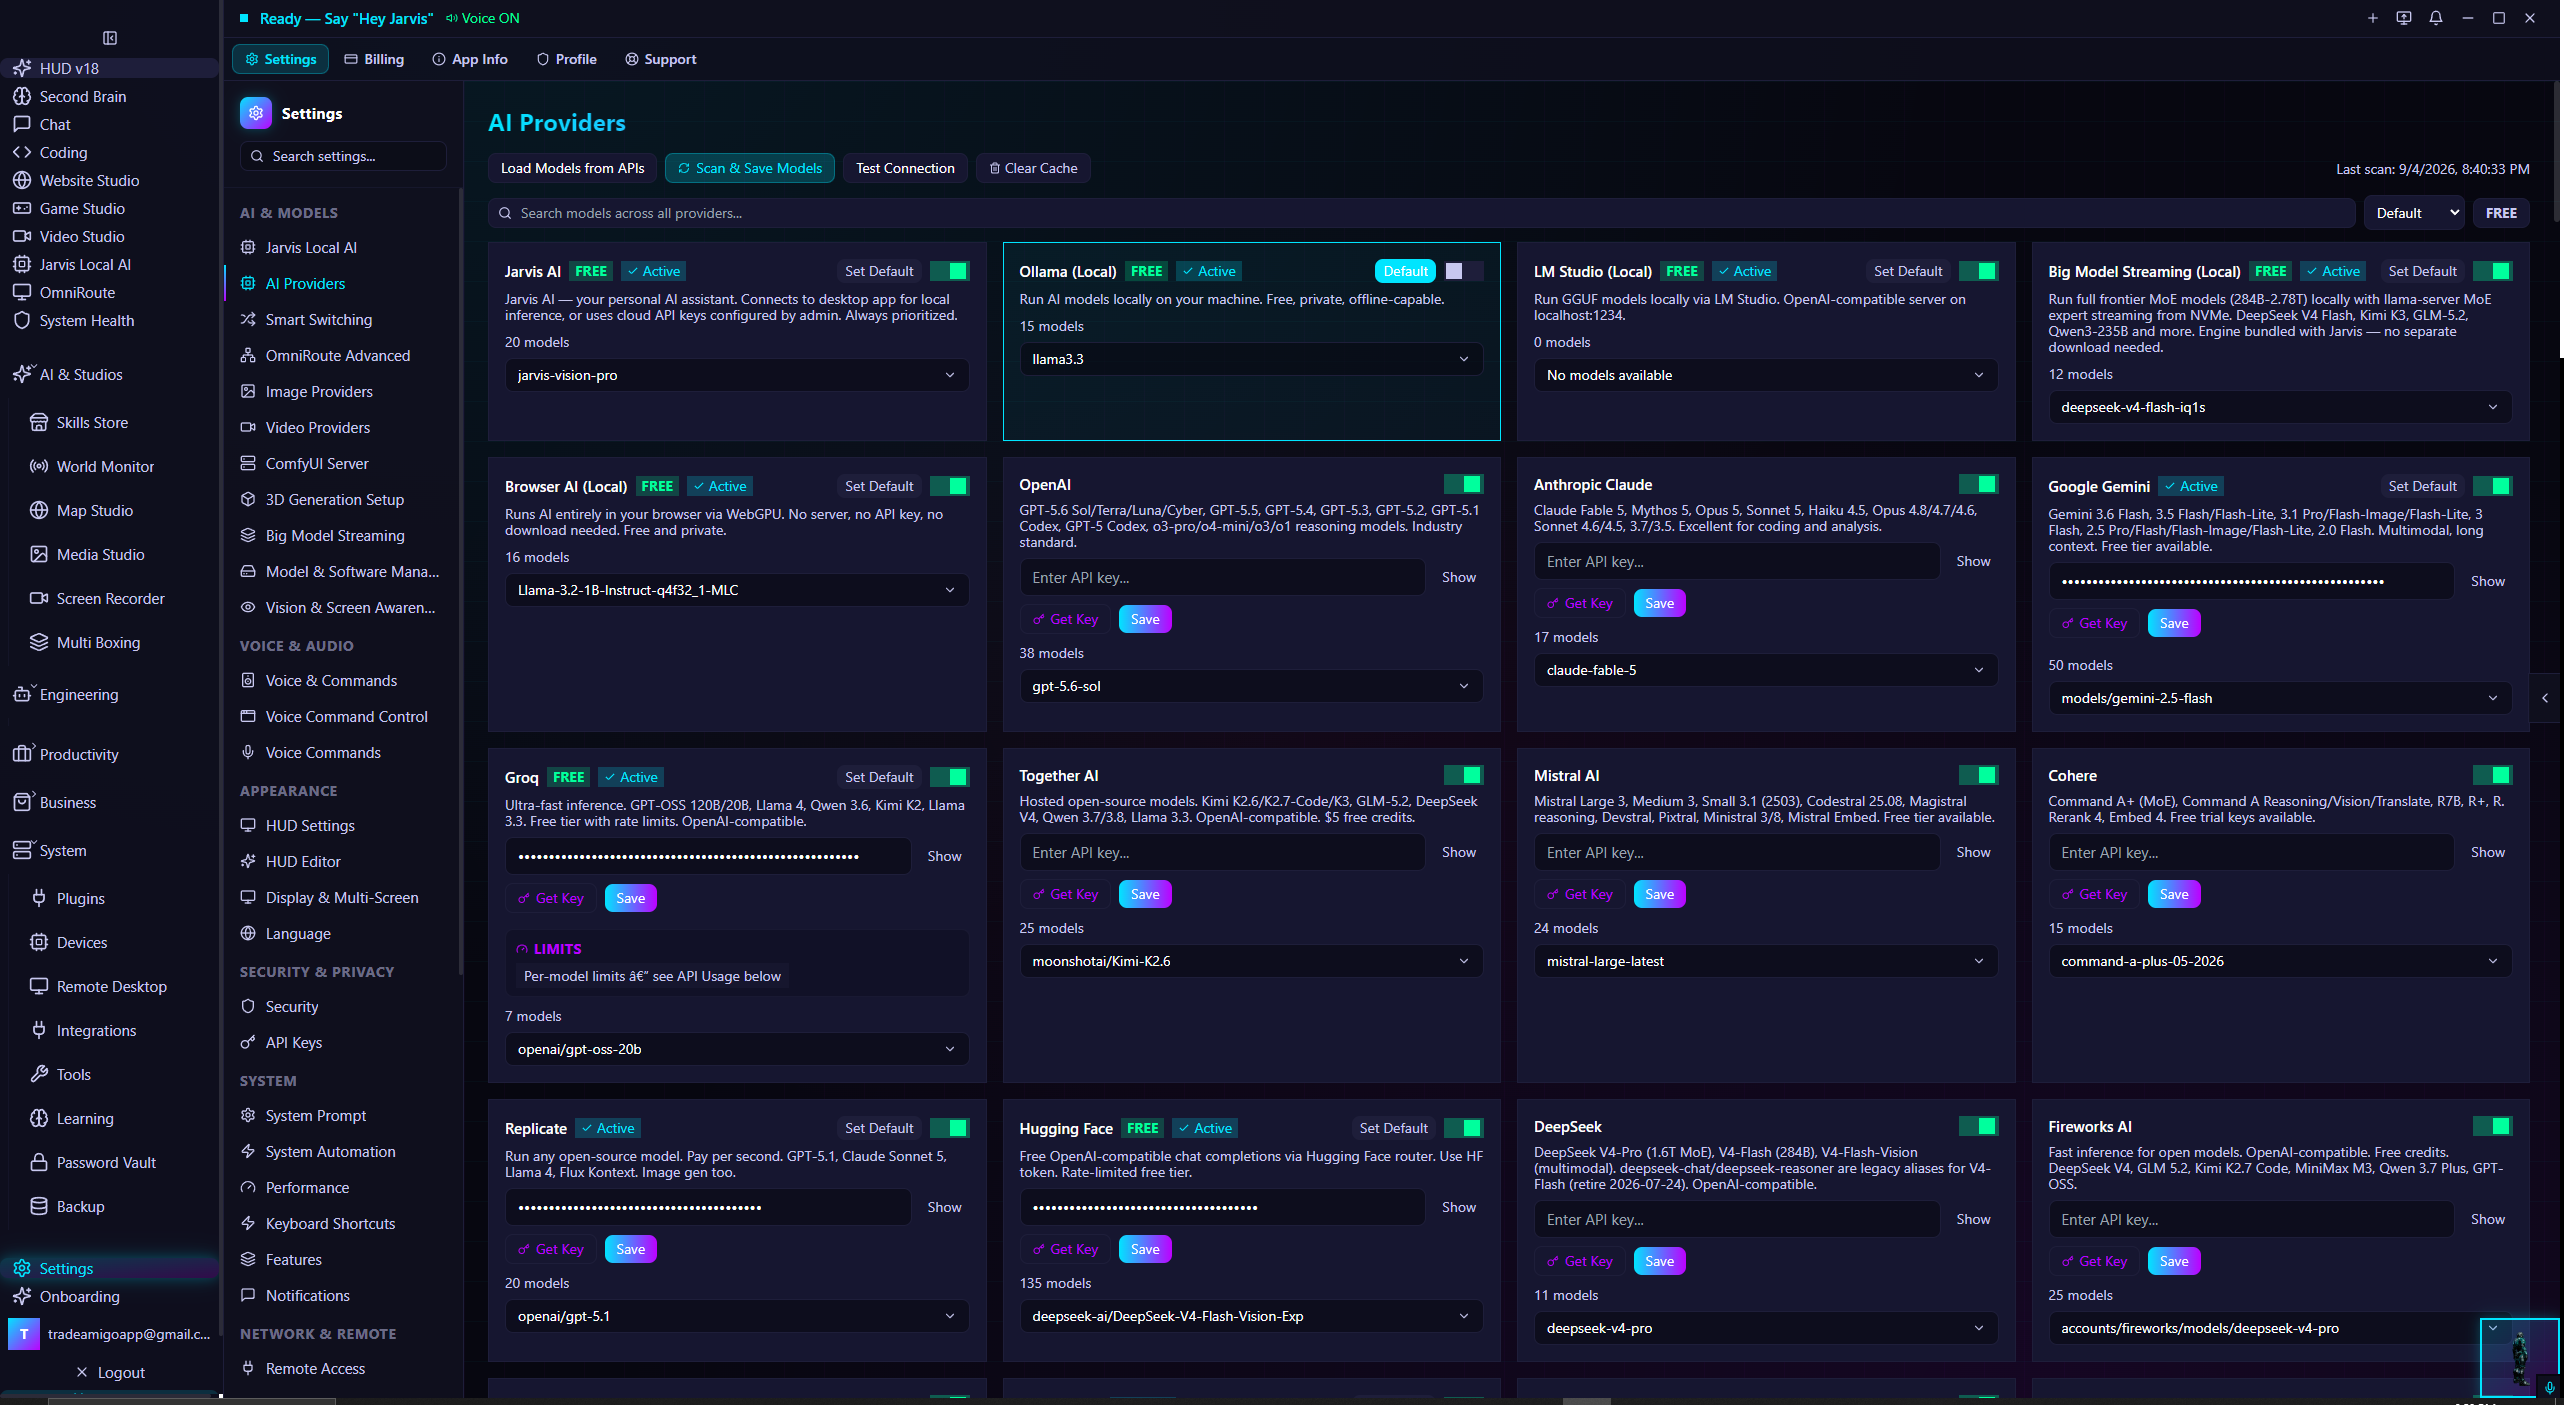Open the Default sort dropdown

click(x=2415, y=213)
